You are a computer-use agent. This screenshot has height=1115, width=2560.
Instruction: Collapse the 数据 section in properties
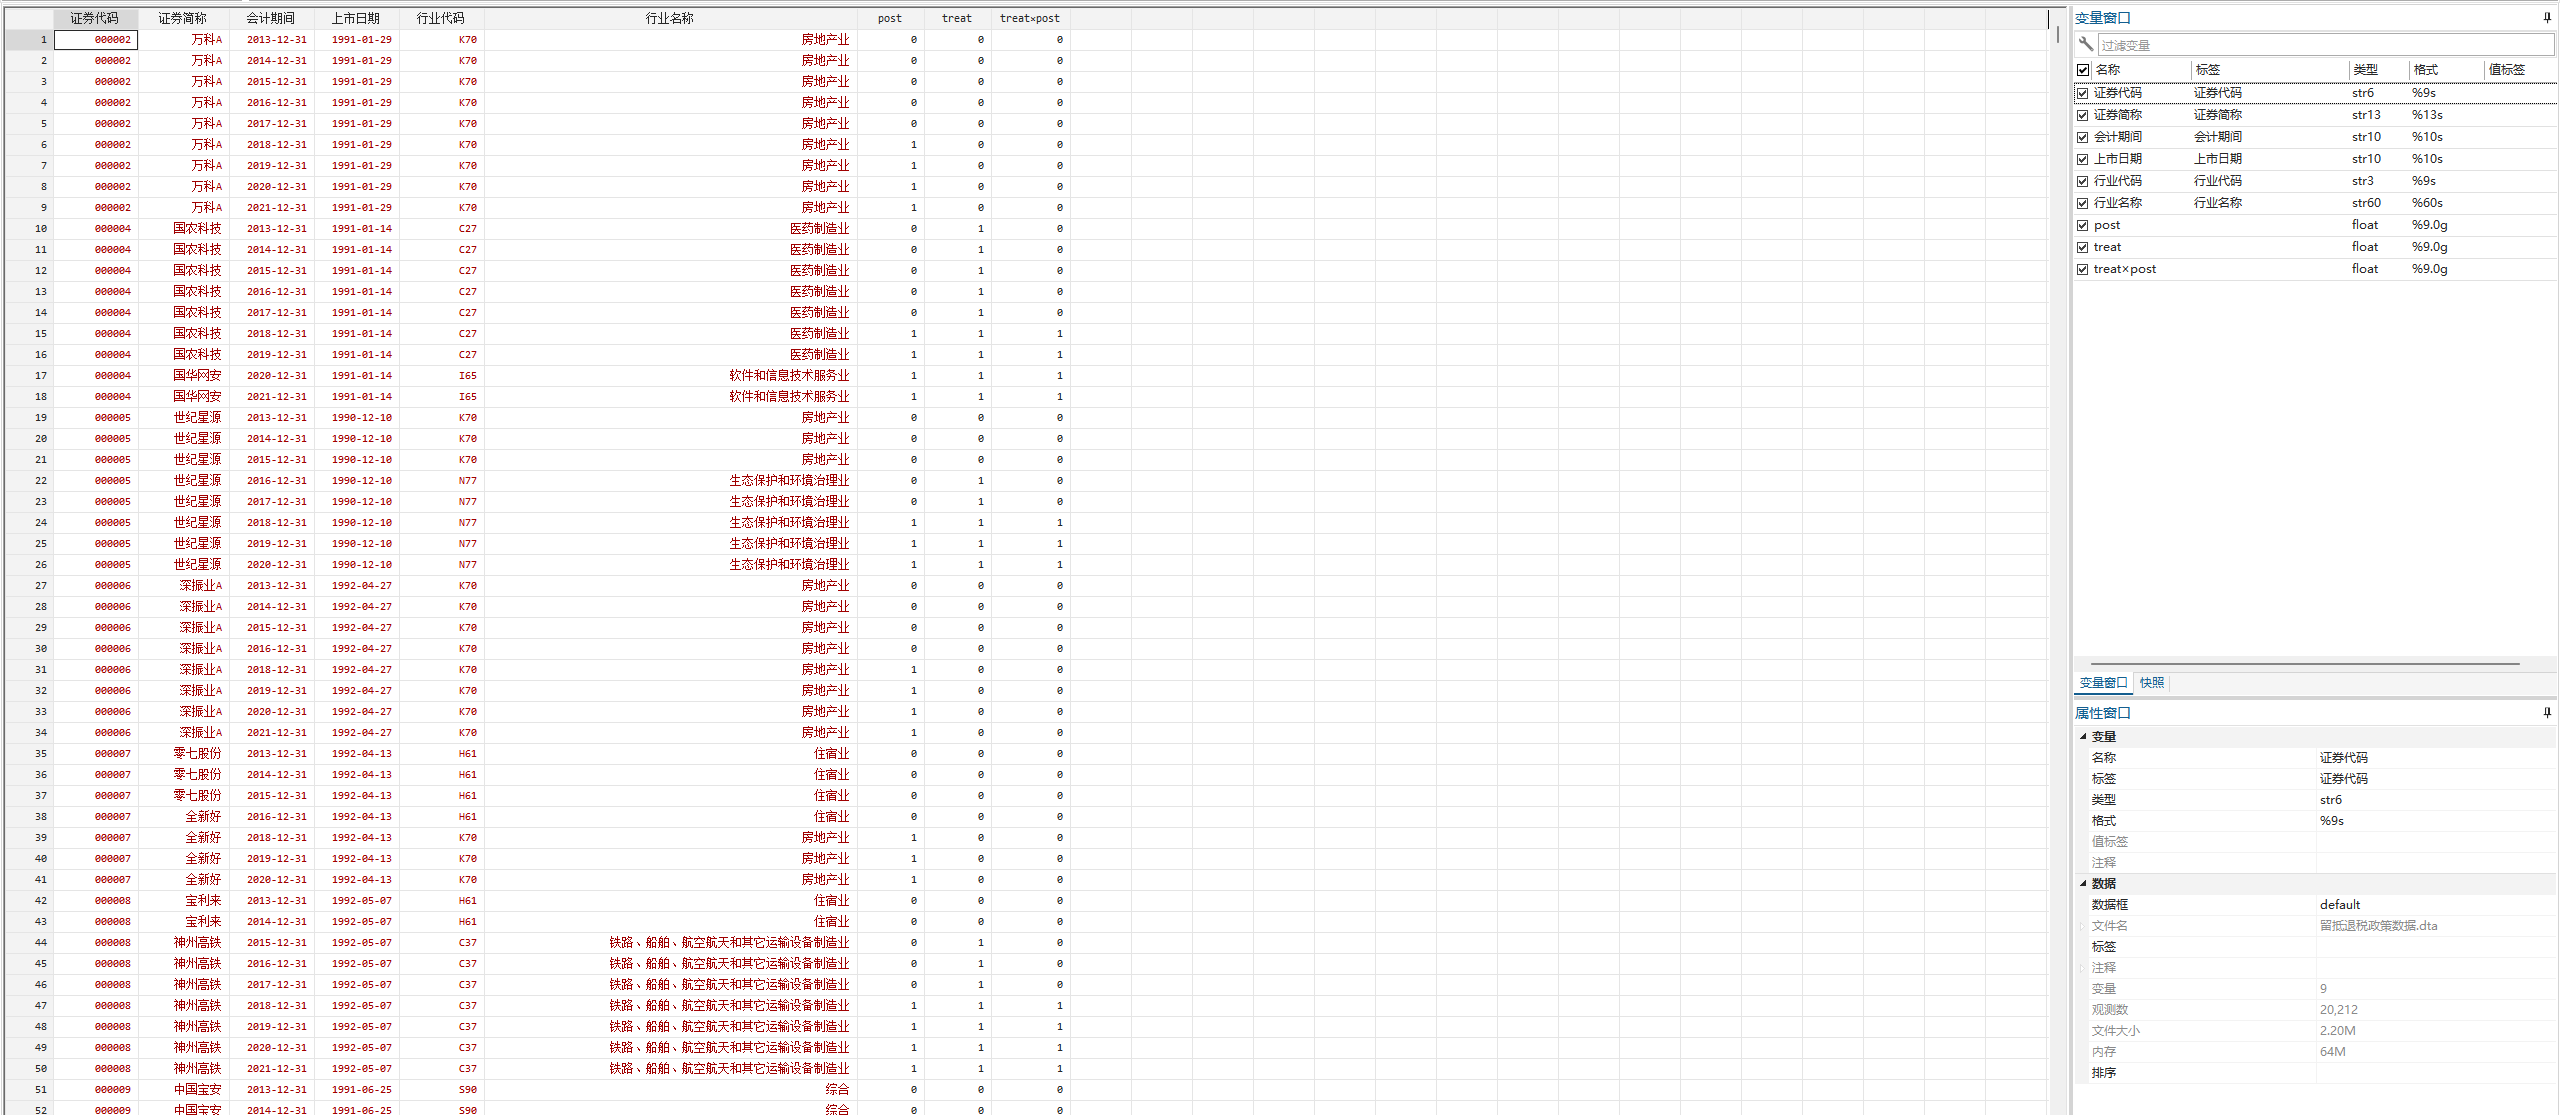pyautogui.click(x=2083, y=883)
